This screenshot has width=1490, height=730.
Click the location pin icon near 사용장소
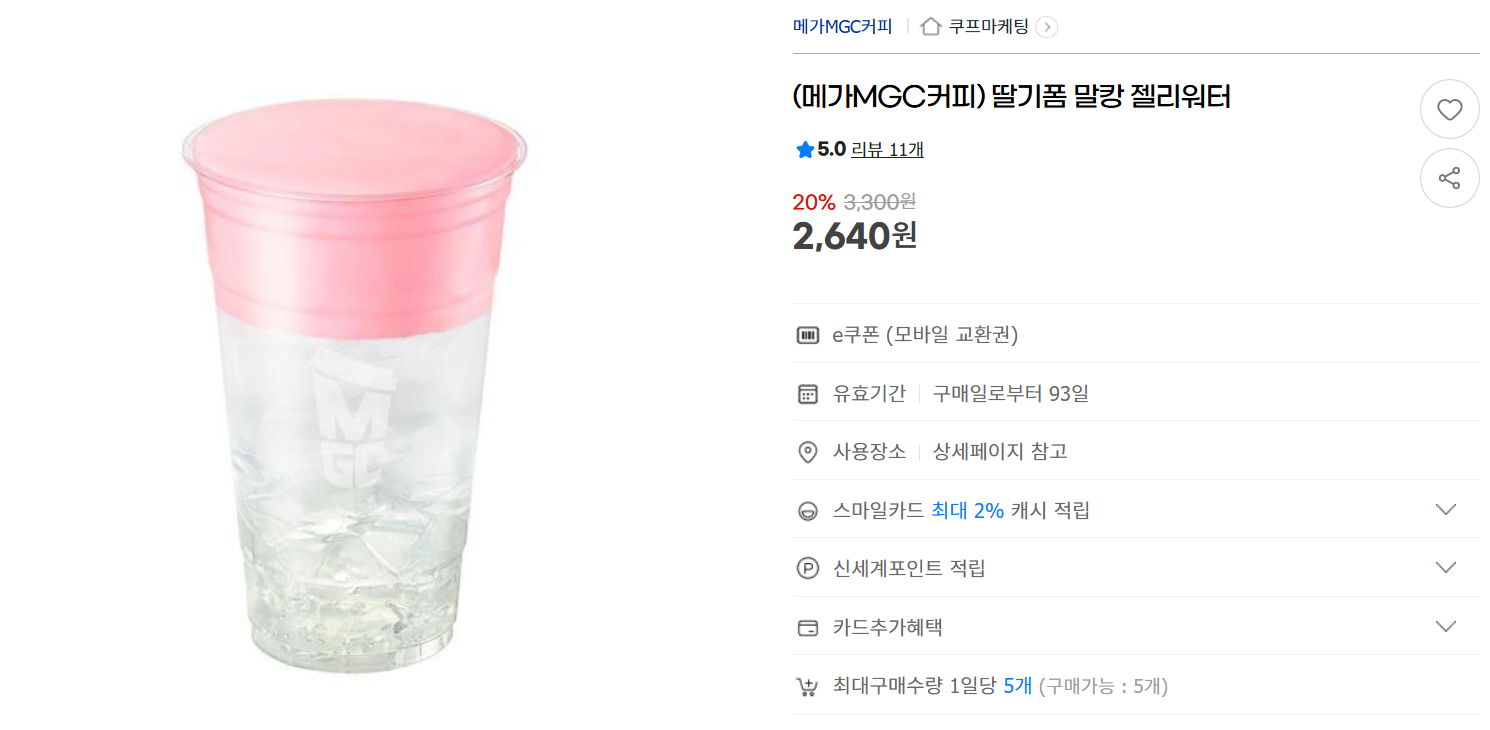coord(806,451)
